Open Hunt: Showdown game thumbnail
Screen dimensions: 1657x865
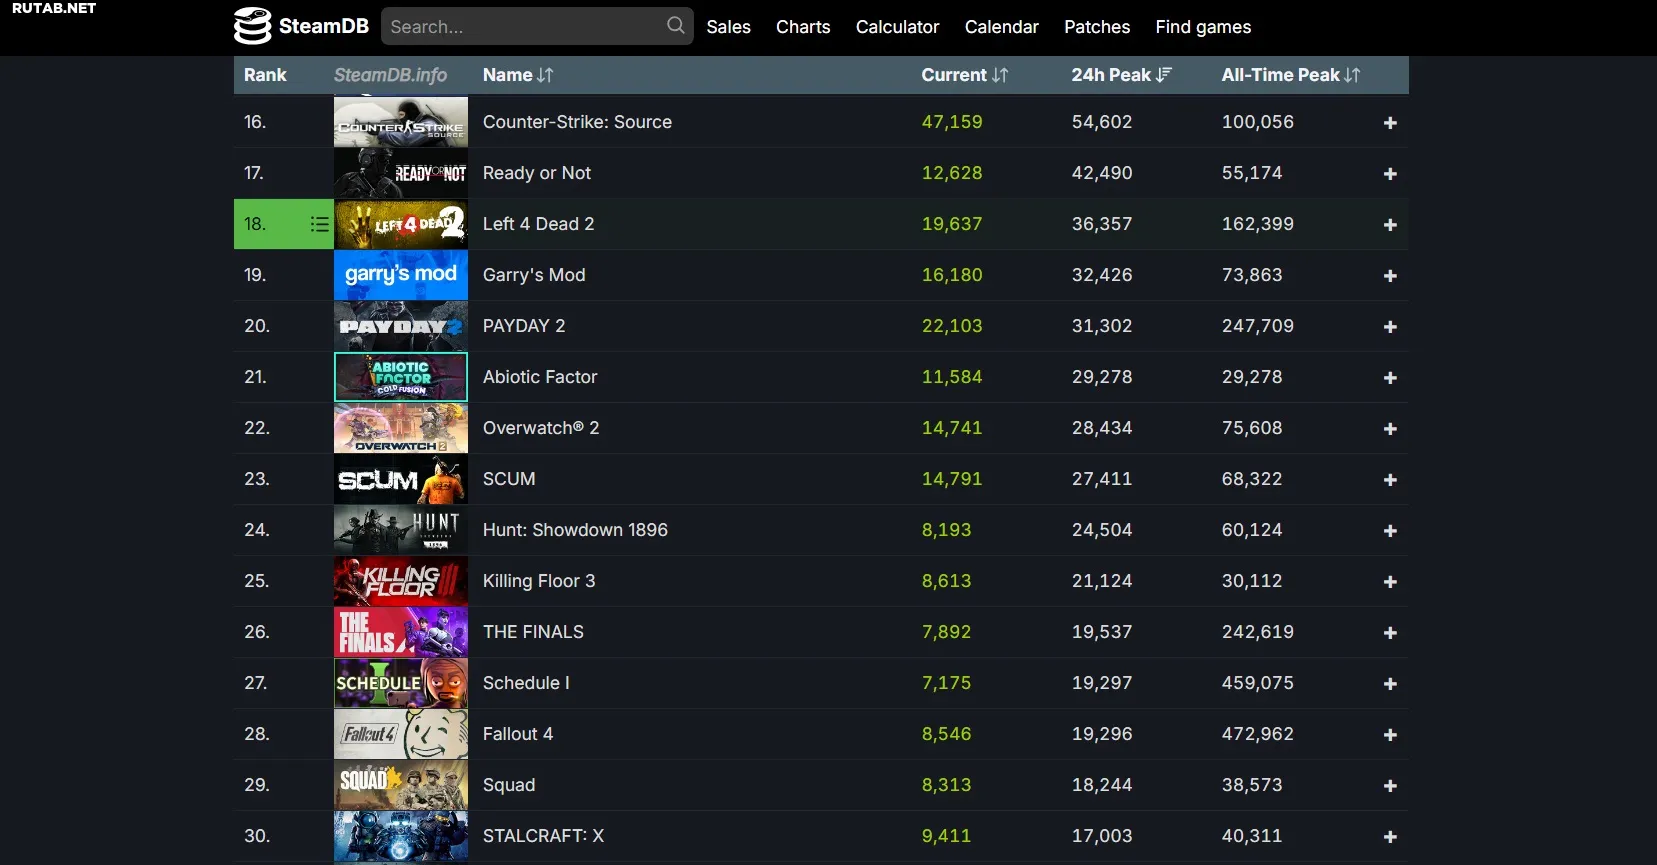click(400, 530)
